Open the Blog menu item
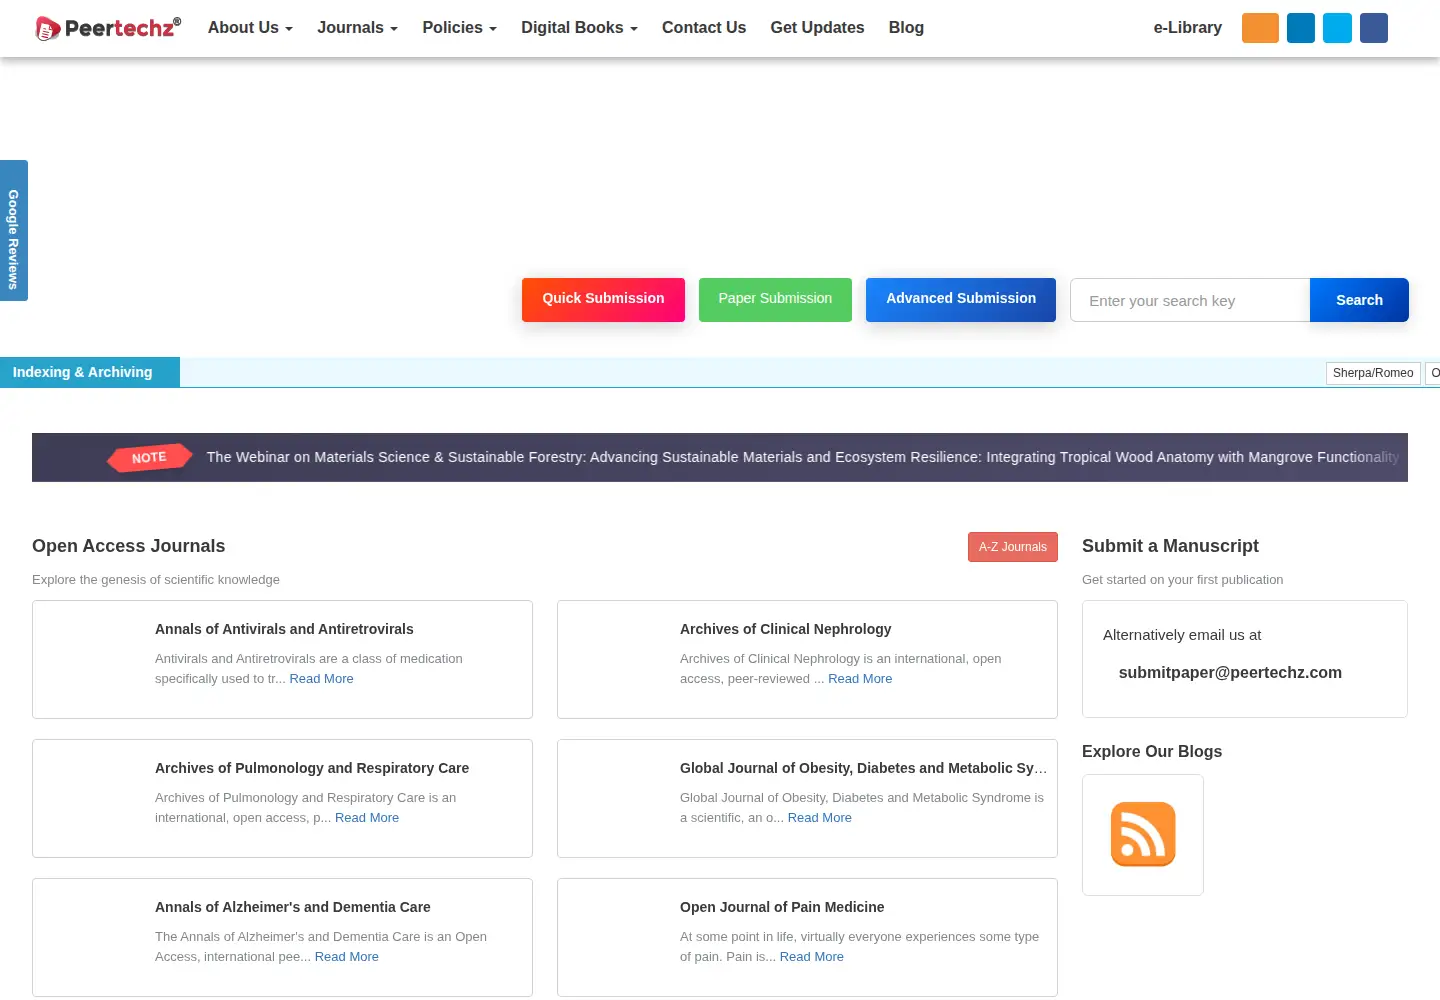Image resolution: width=1440 pixels, height=1000 pixels. coord(906,28)
